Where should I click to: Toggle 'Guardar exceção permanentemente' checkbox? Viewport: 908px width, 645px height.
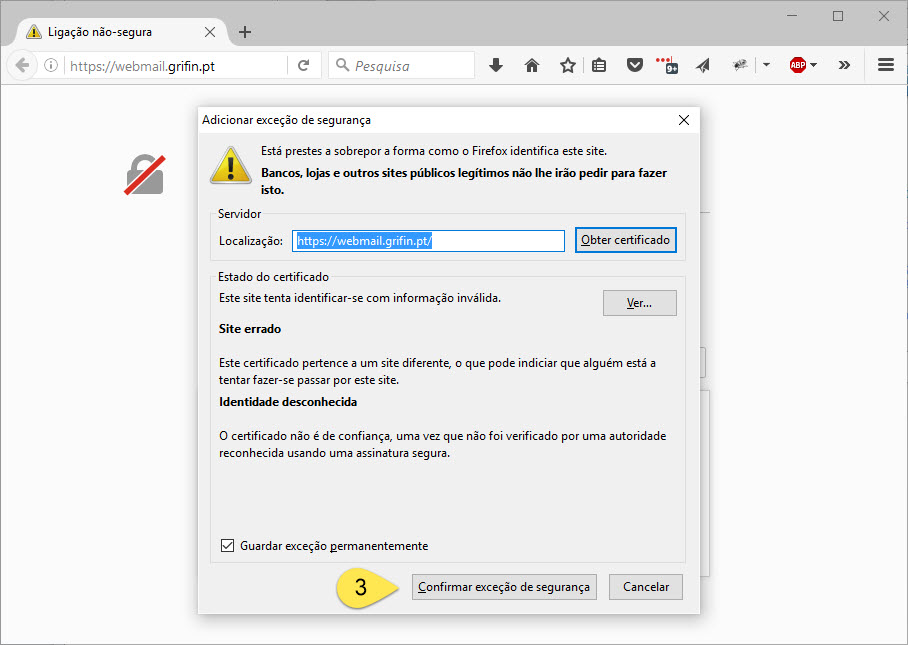[227, 545]
